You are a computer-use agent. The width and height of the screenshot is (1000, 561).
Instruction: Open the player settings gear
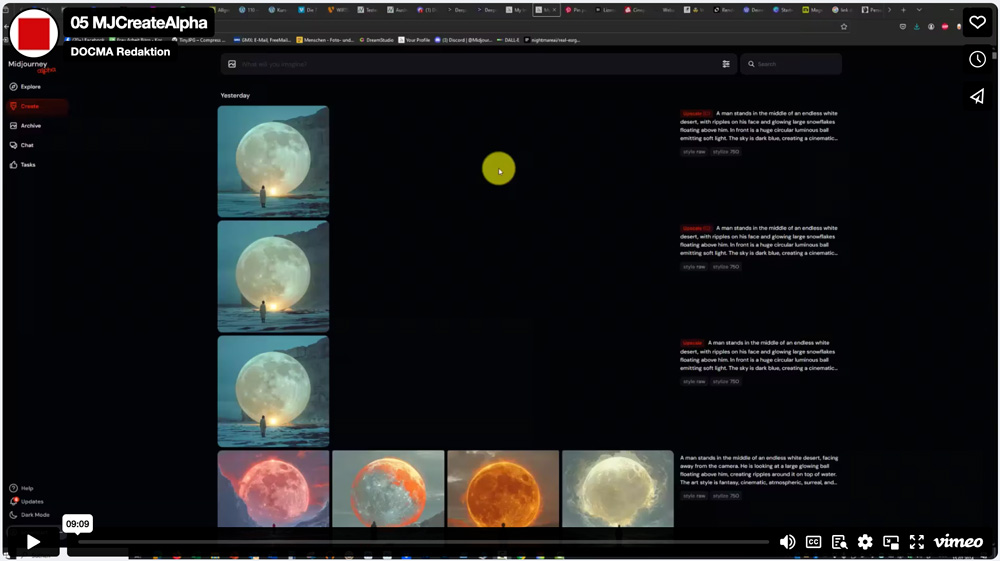tap(865, 542)
